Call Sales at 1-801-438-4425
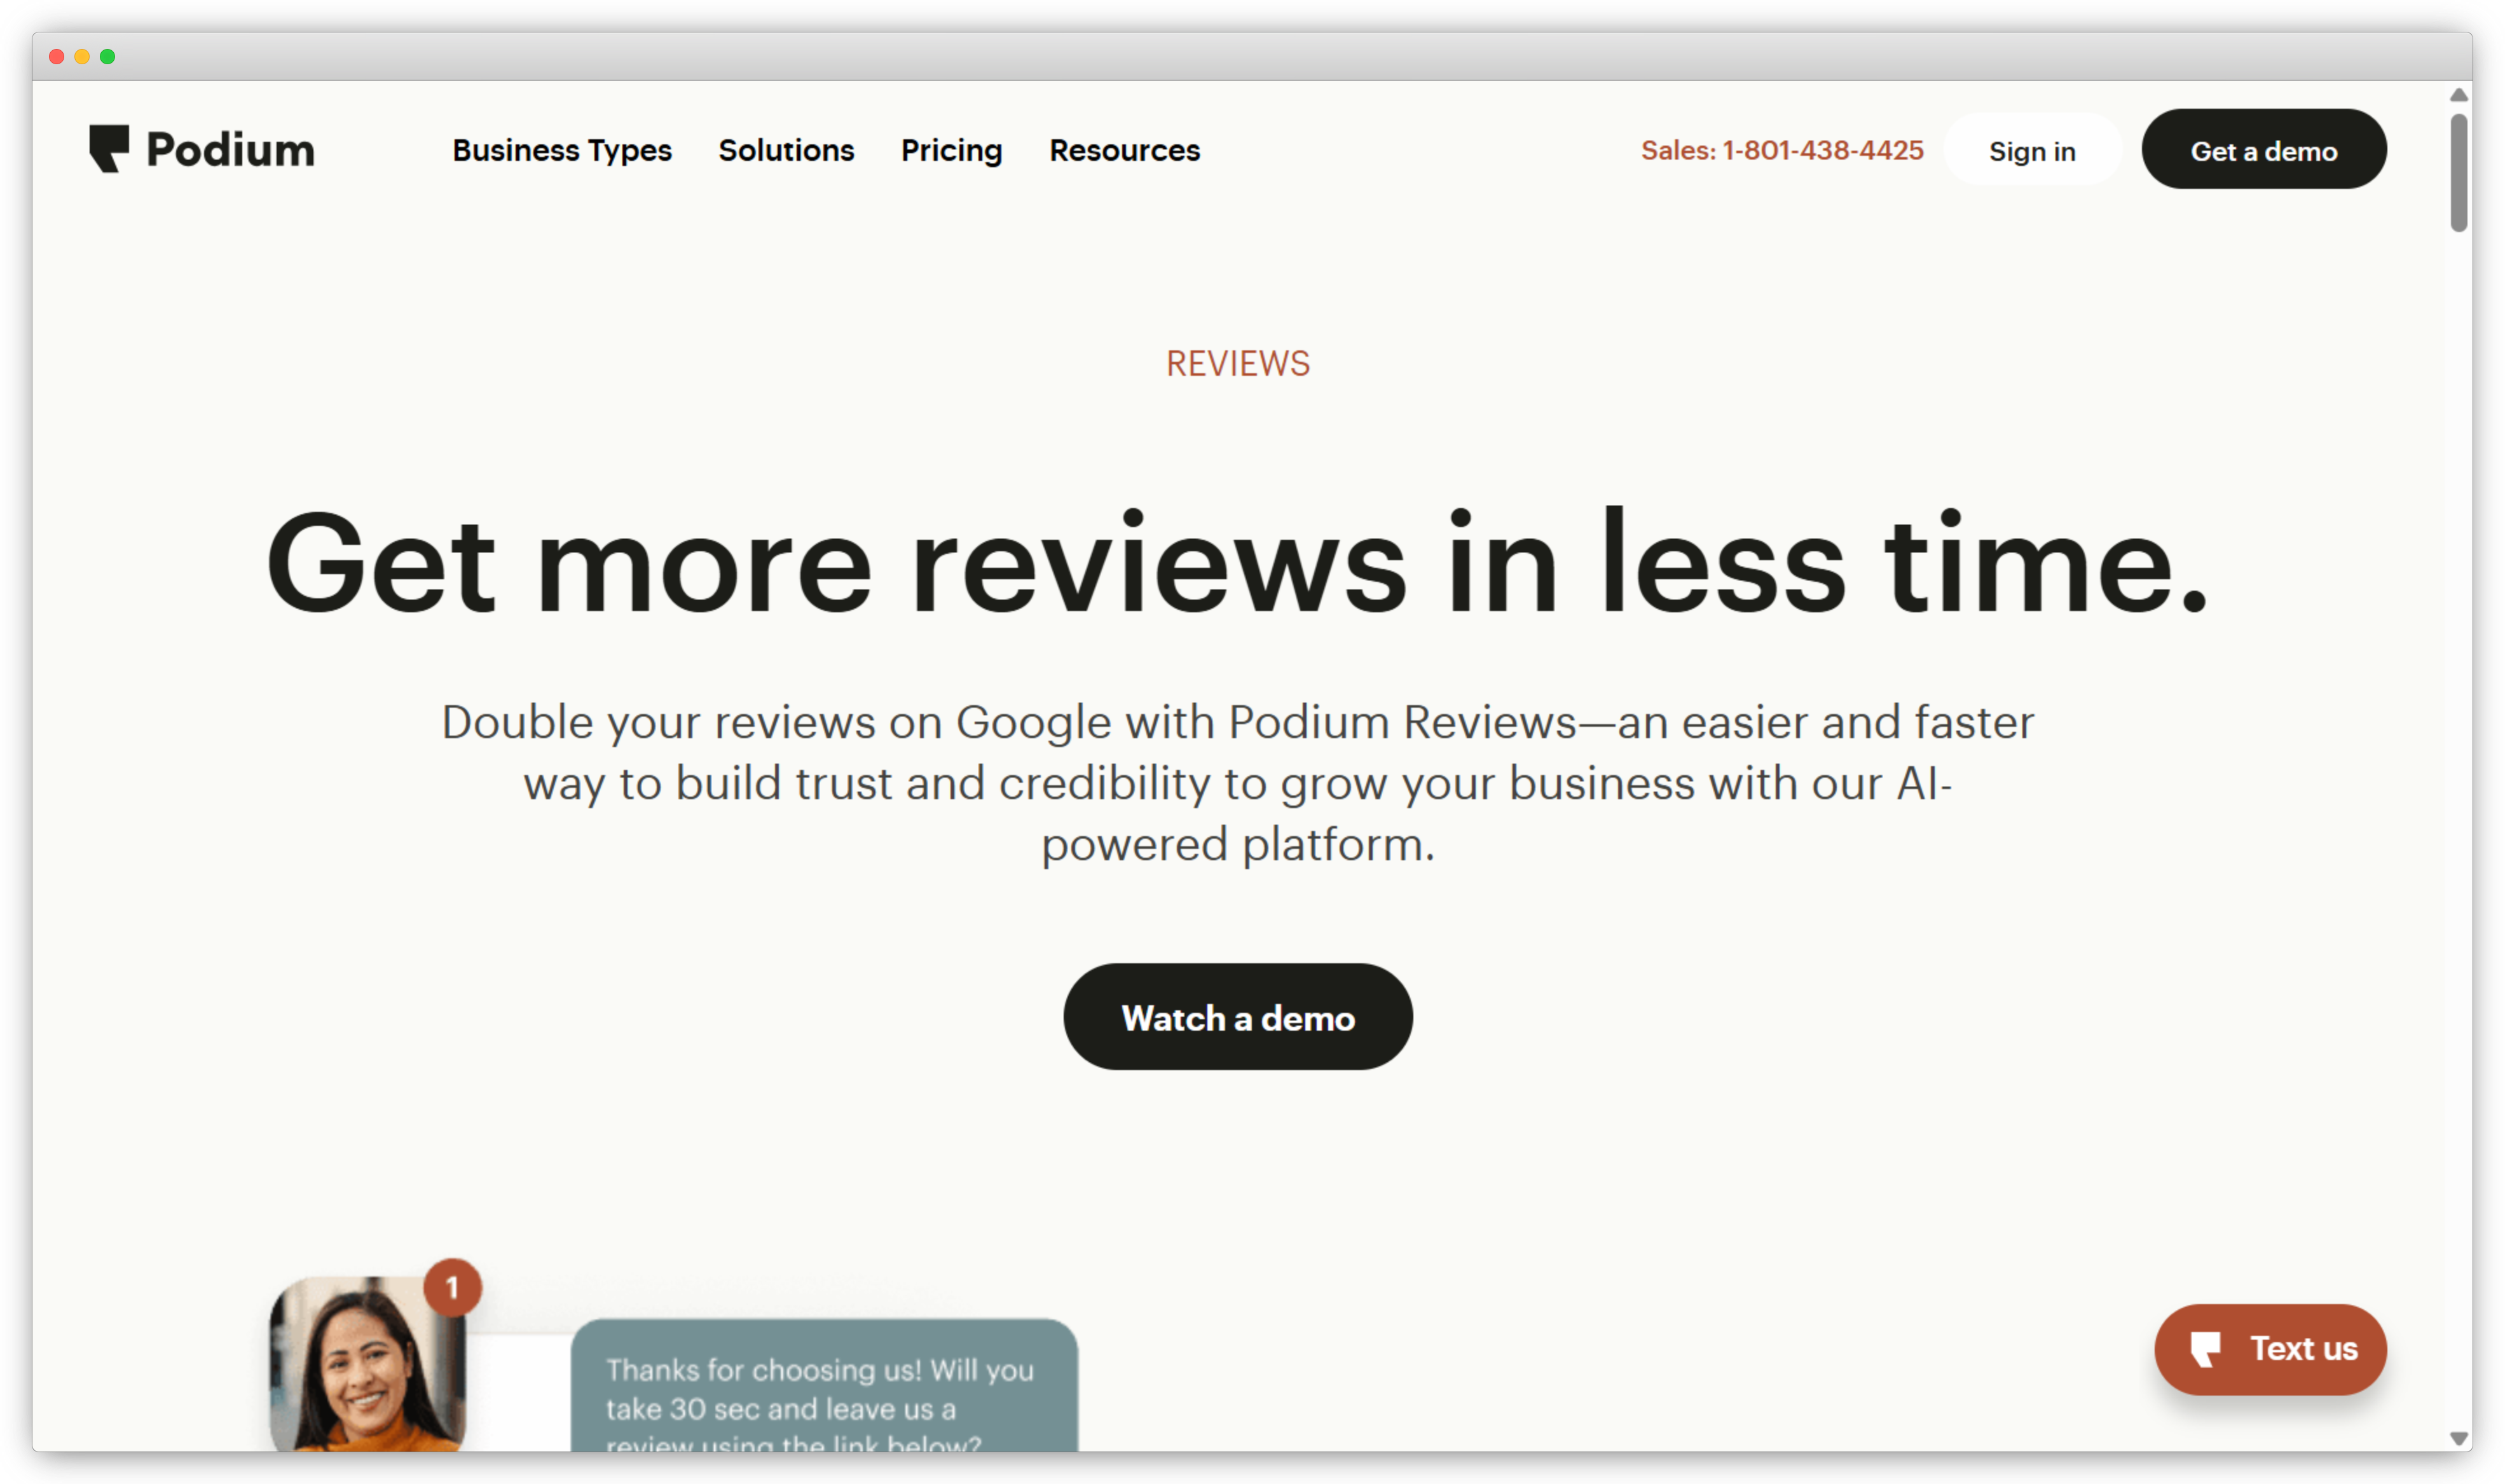The height and width of the screenshot is (1484, 2505). coord(1782,150)
